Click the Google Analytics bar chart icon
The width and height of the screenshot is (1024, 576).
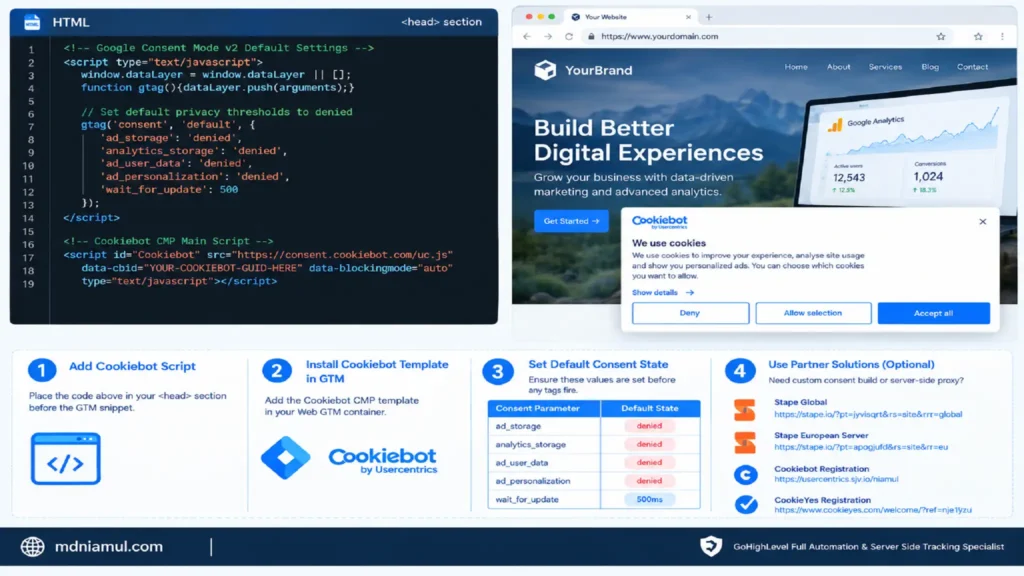click(835, 125)
